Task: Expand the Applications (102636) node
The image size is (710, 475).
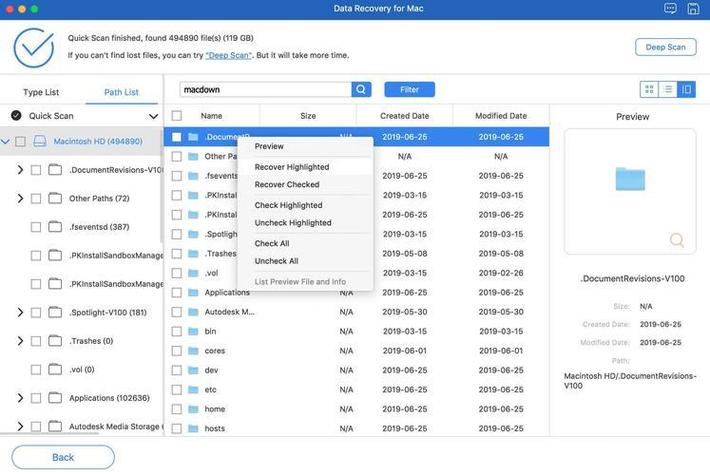Action: [20, 398]
